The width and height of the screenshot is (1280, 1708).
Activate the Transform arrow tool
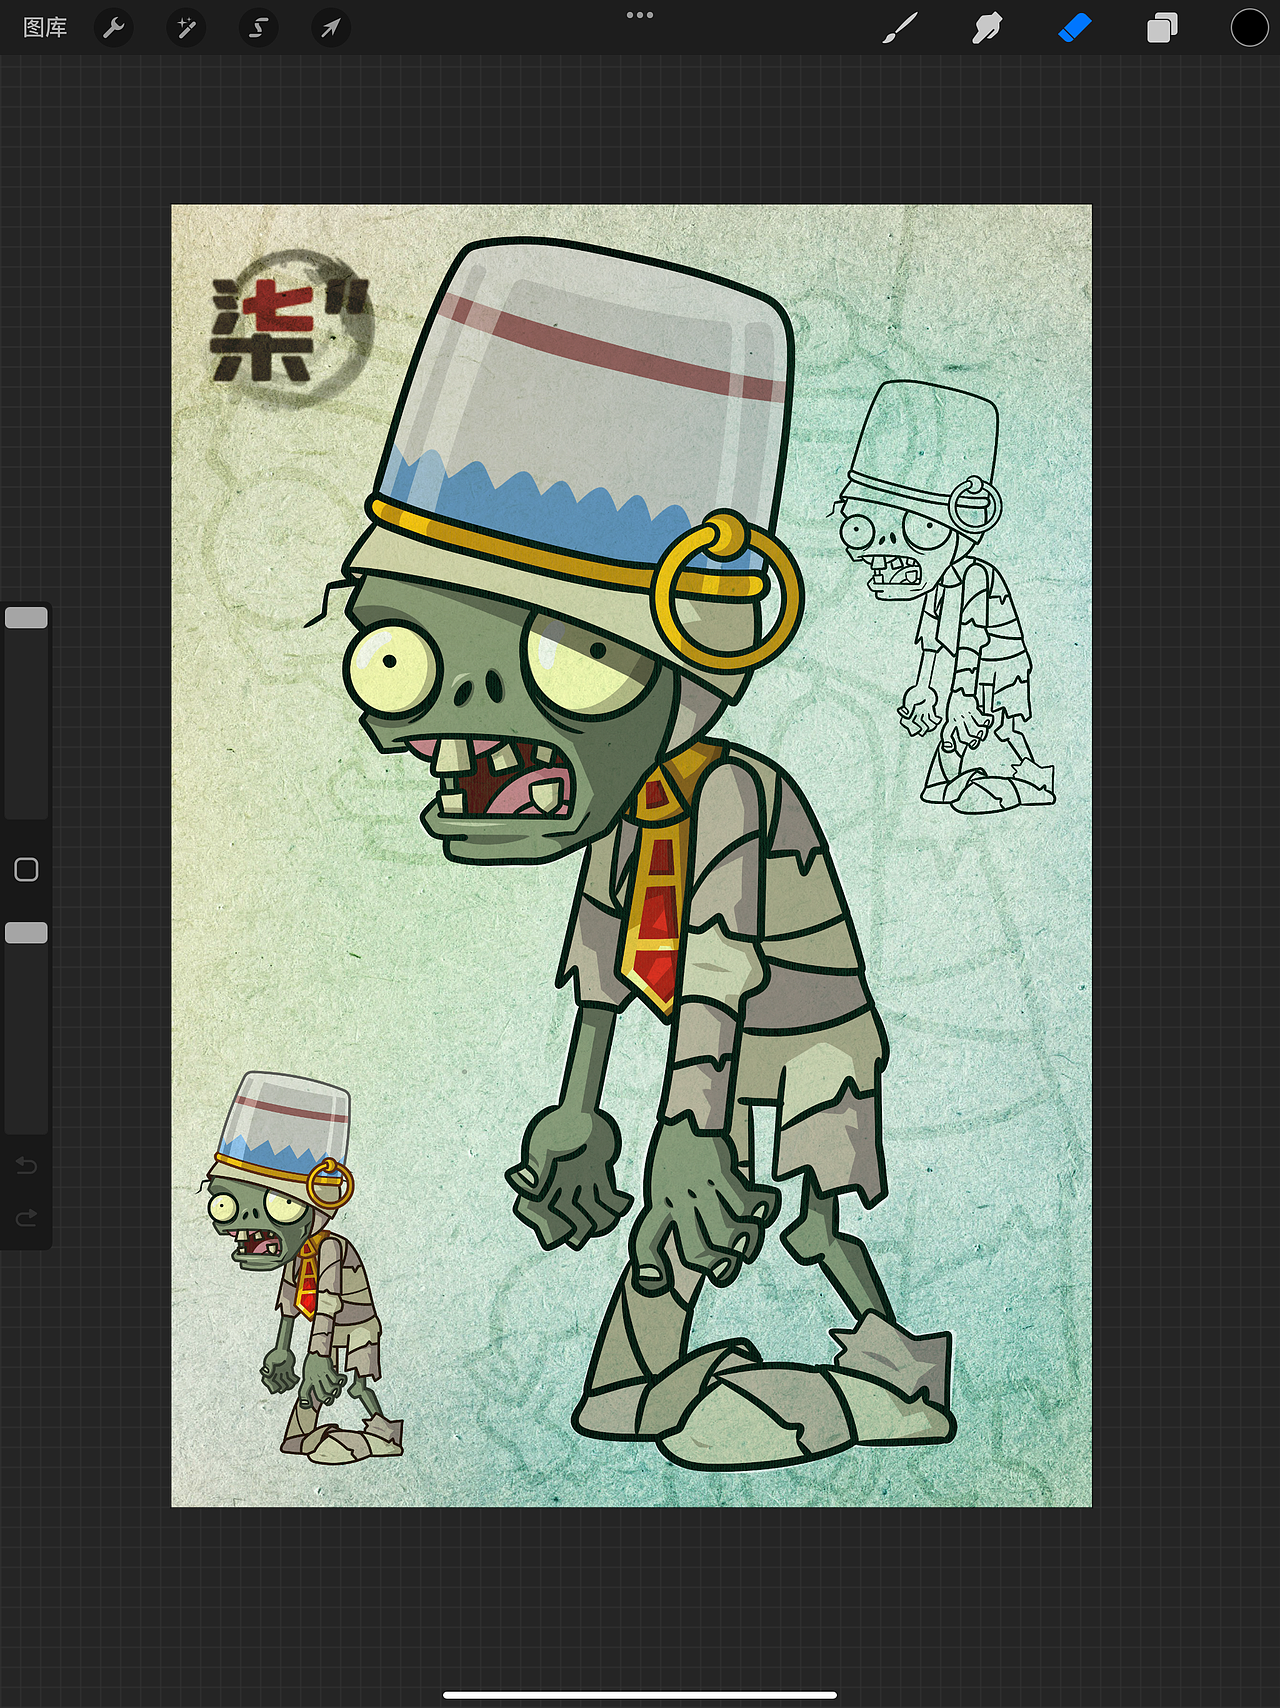tap(330, 28)
